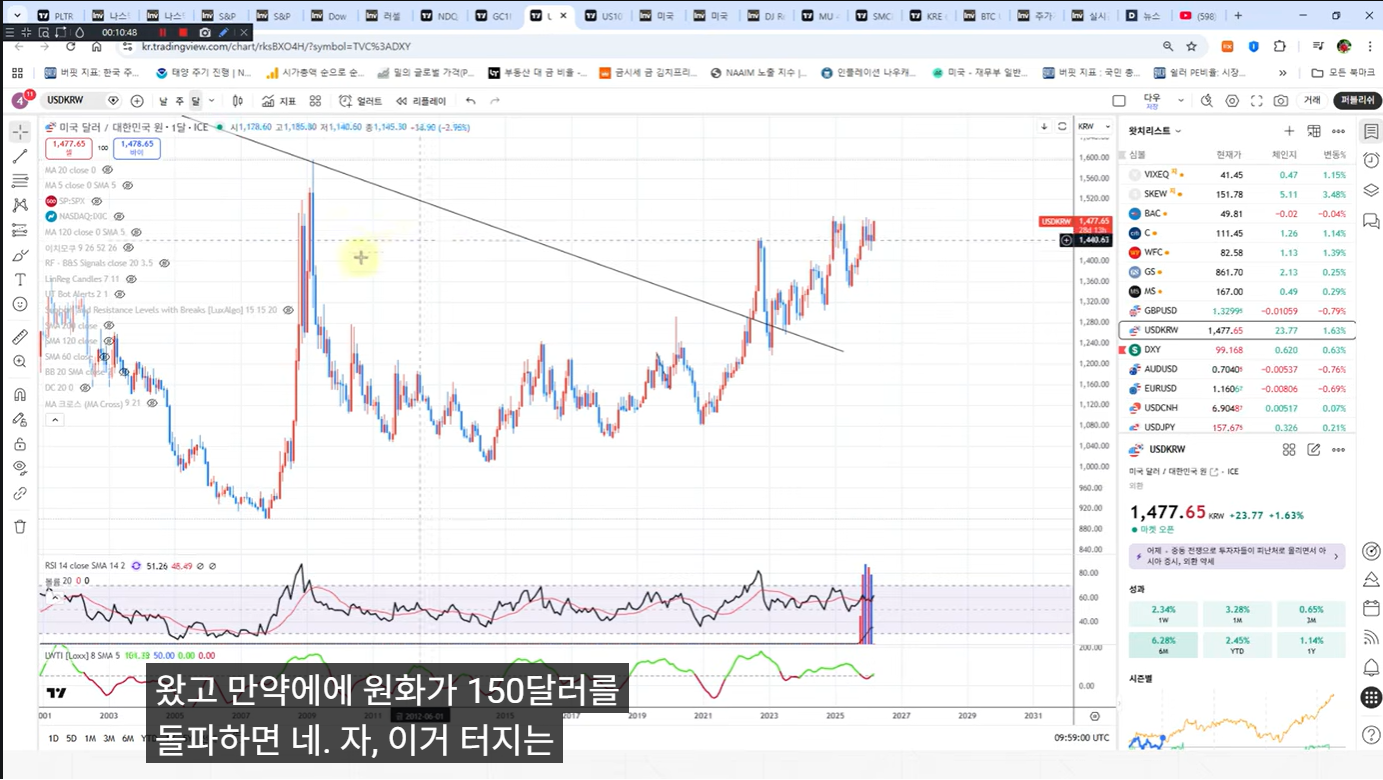Viewport: 1383px width, 780px height.
Task: Focus the browser address bar URL
Action: click(276, 47)
